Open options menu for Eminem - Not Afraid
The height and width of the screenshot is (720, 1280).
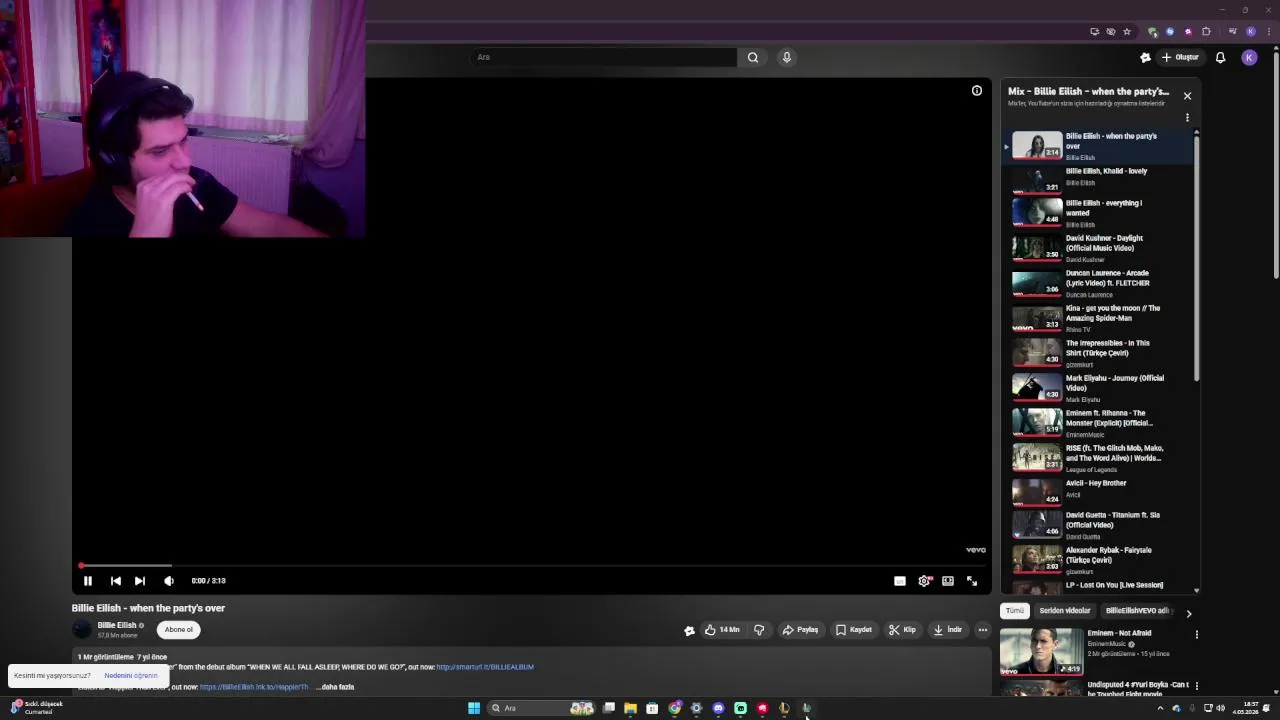1196,634
